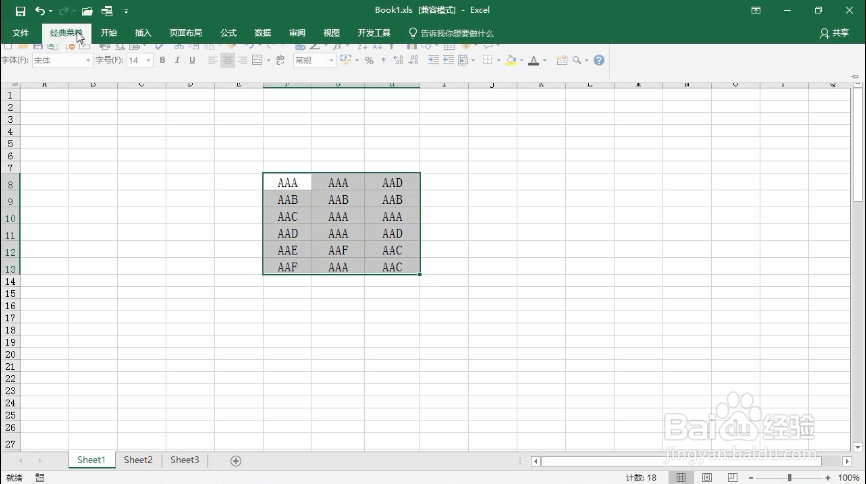Expand the Merge and Center dropdown arrow

(268, 60)
